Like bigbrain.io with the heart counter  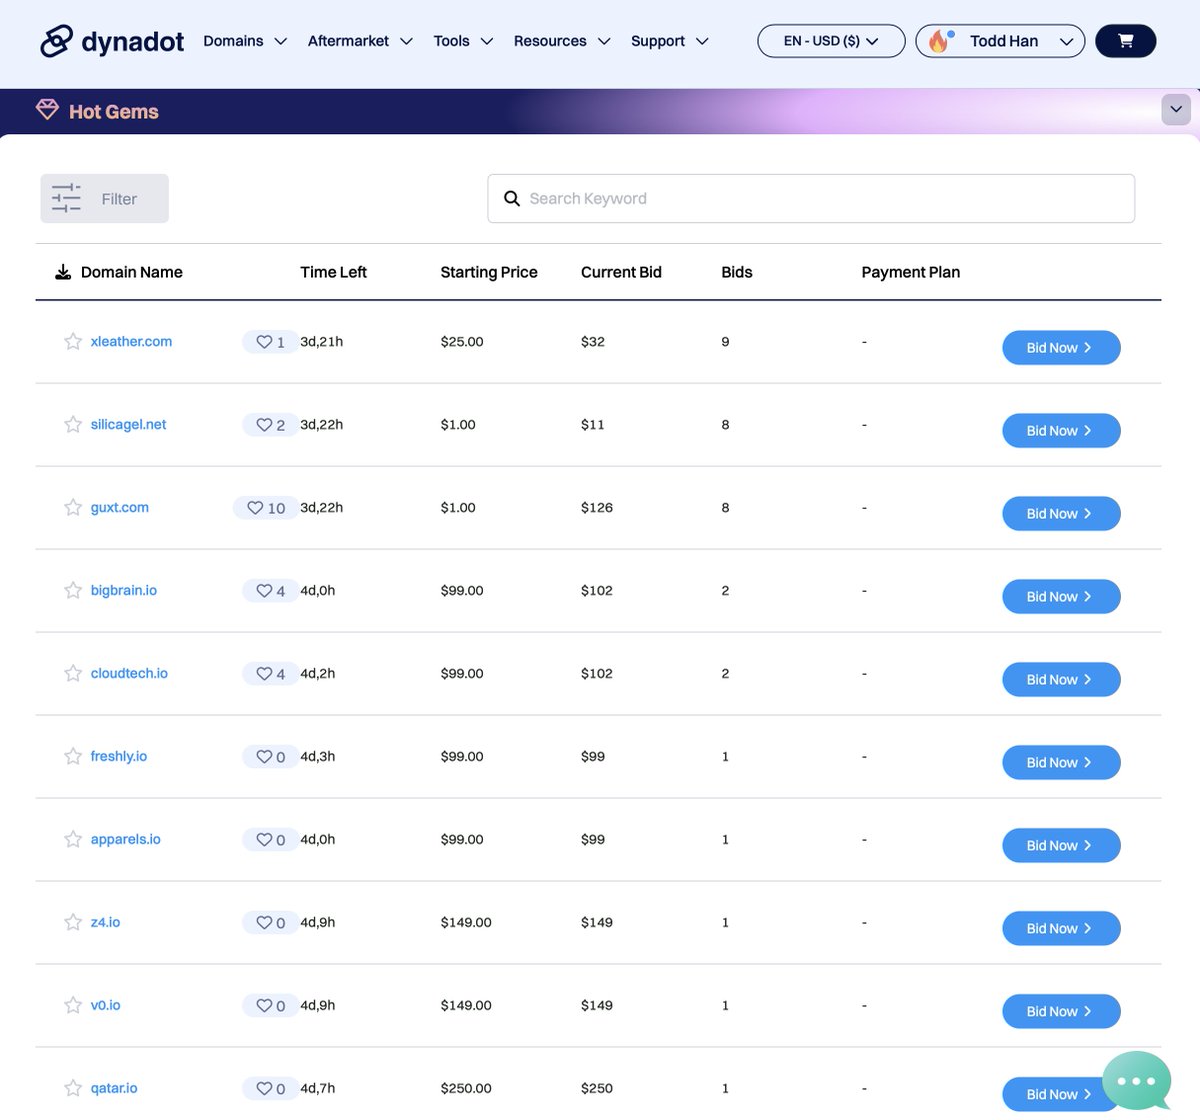pyautogui.click(x=270, y=591)
